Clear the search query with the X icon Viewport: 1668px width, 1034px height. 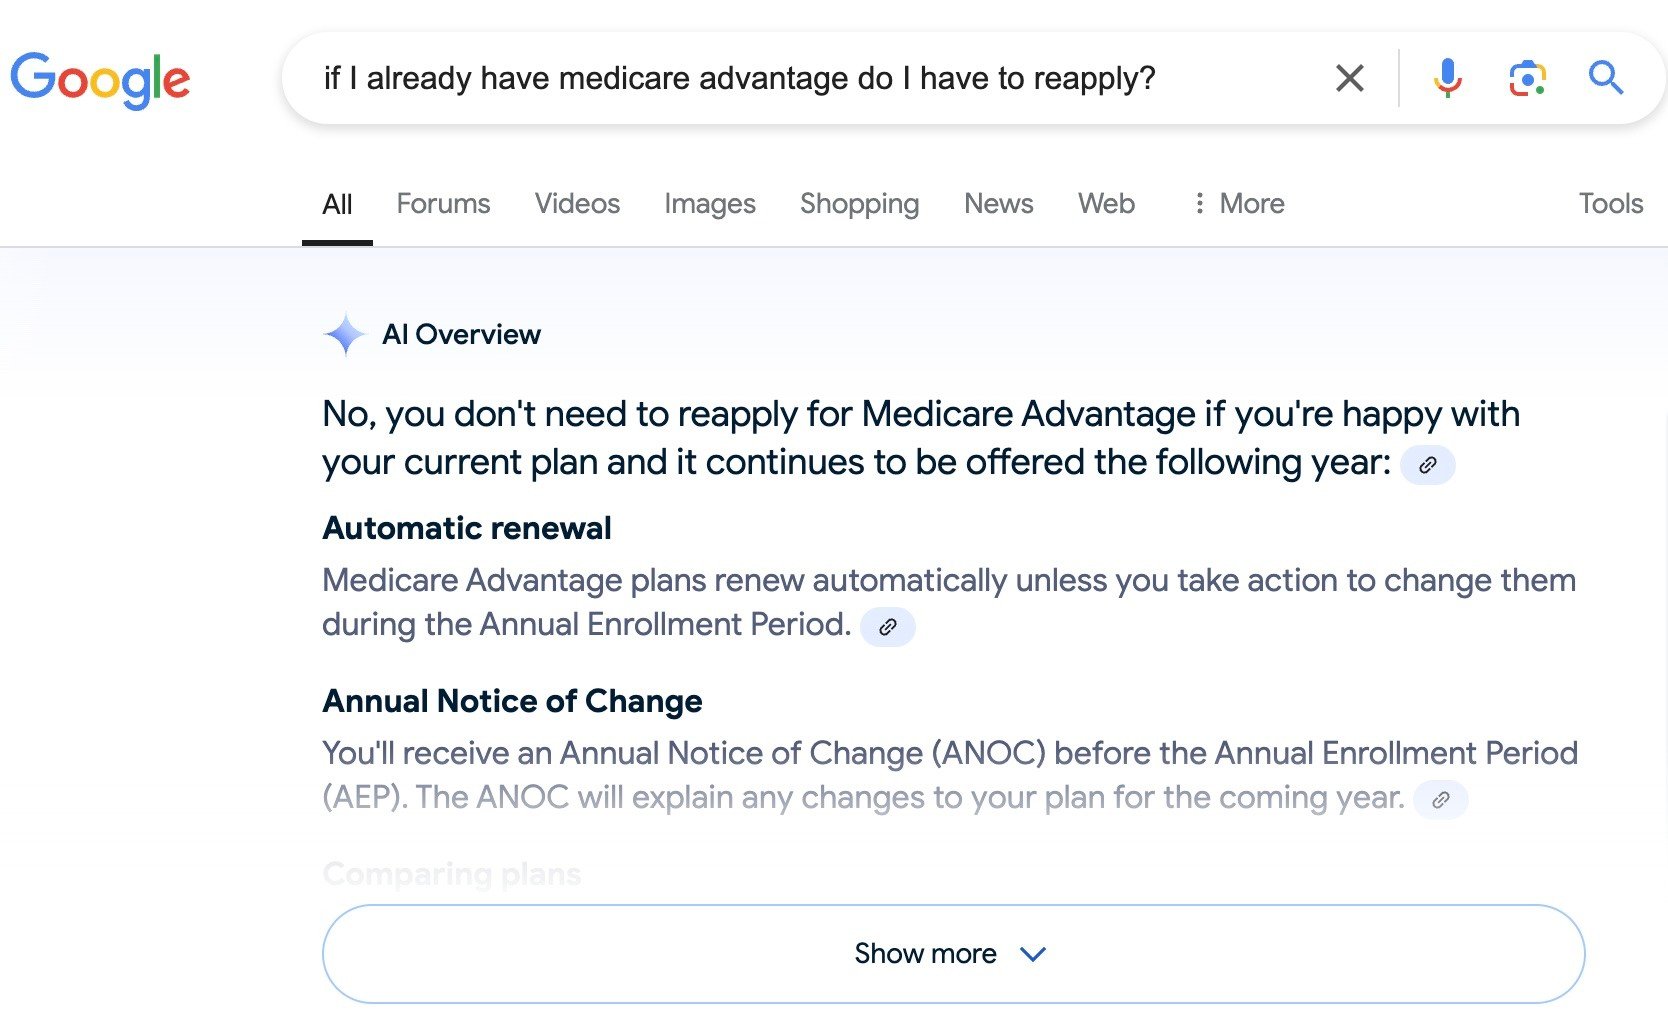1349,77
